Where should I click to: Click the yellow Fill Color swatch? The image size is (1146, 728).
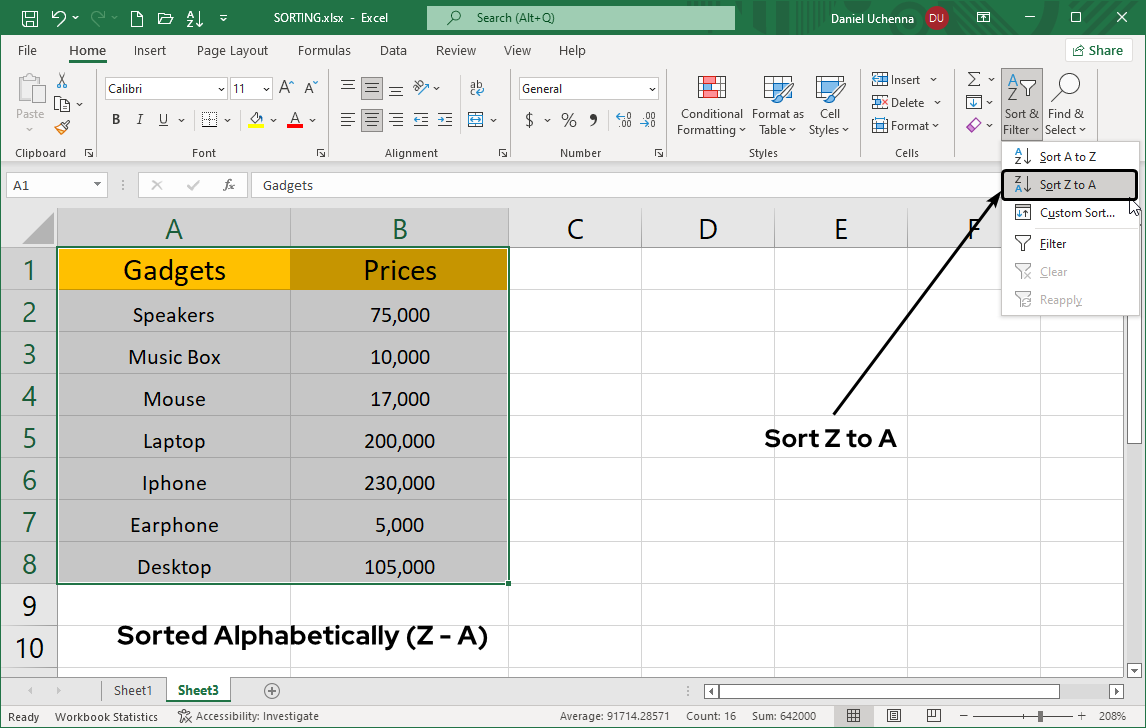point(256,120)
